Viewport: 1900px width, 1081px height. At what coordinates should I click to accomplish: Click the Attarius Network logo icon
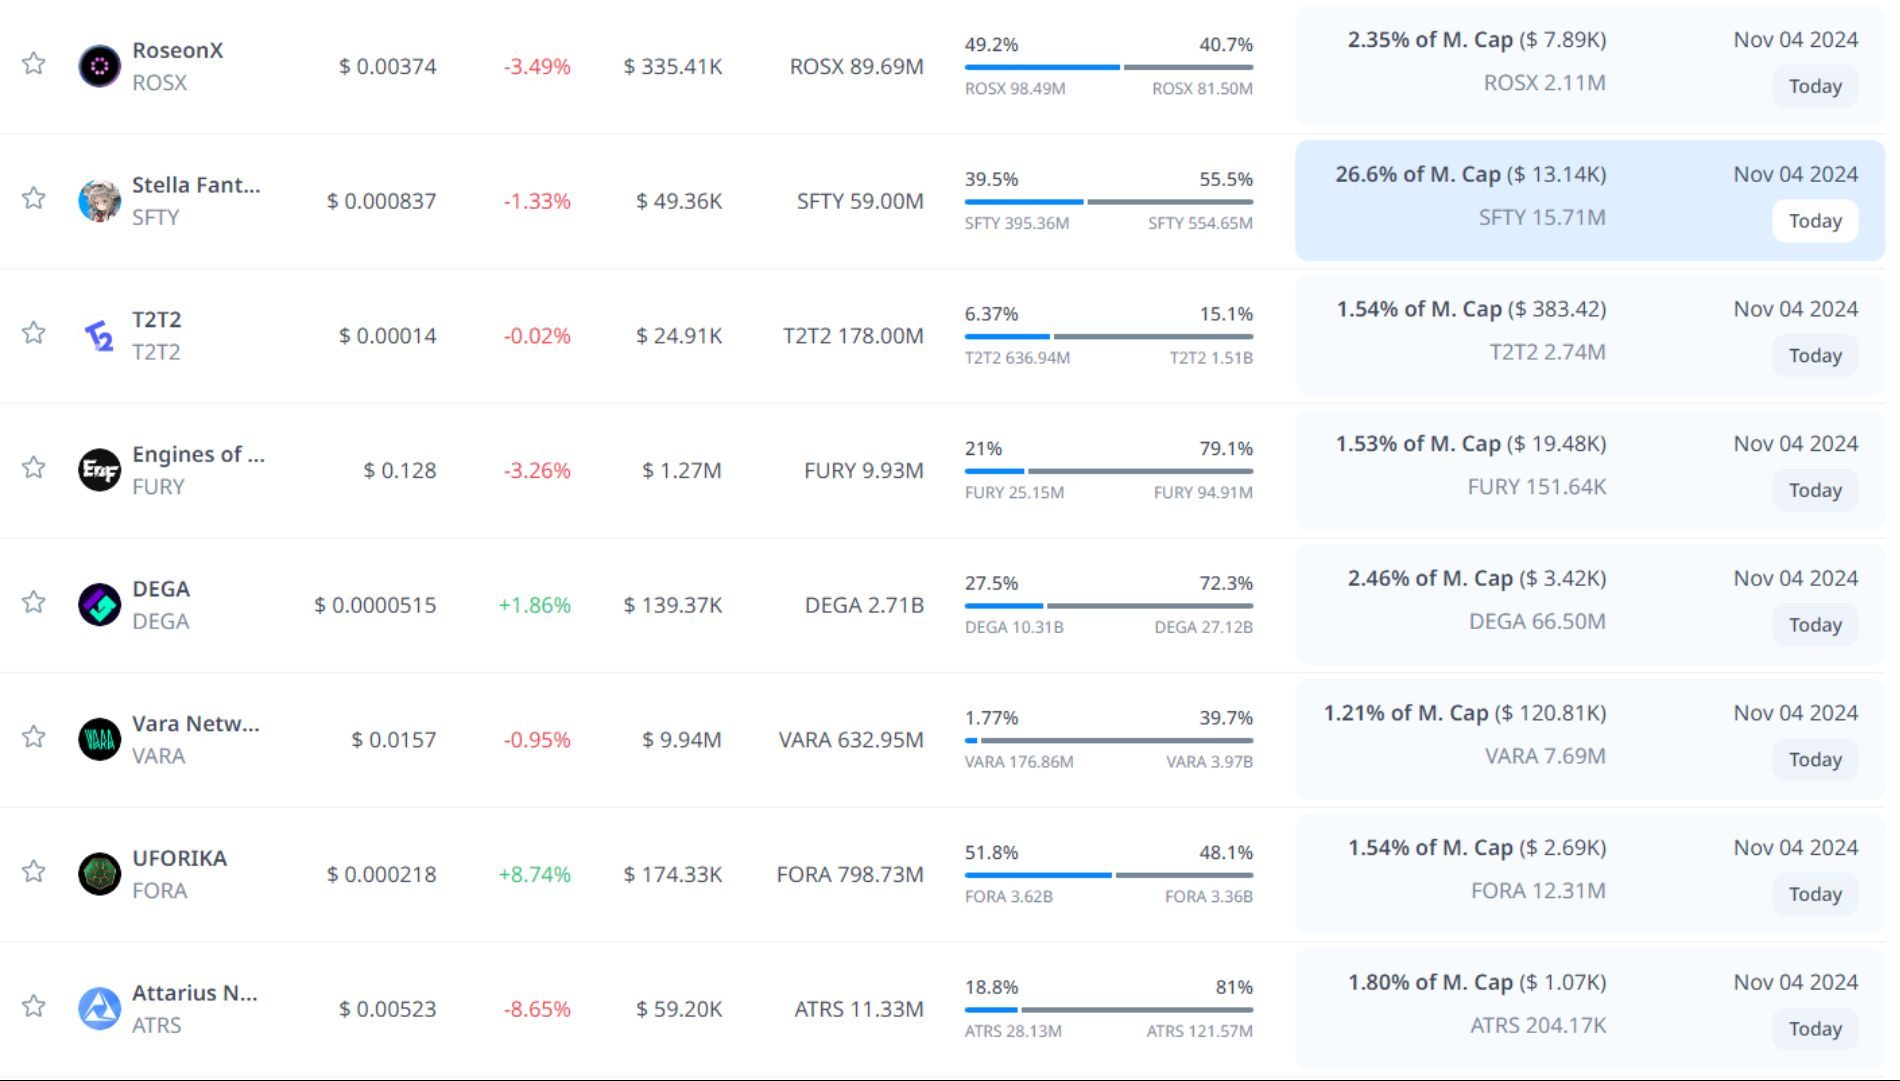(99, 1009)
